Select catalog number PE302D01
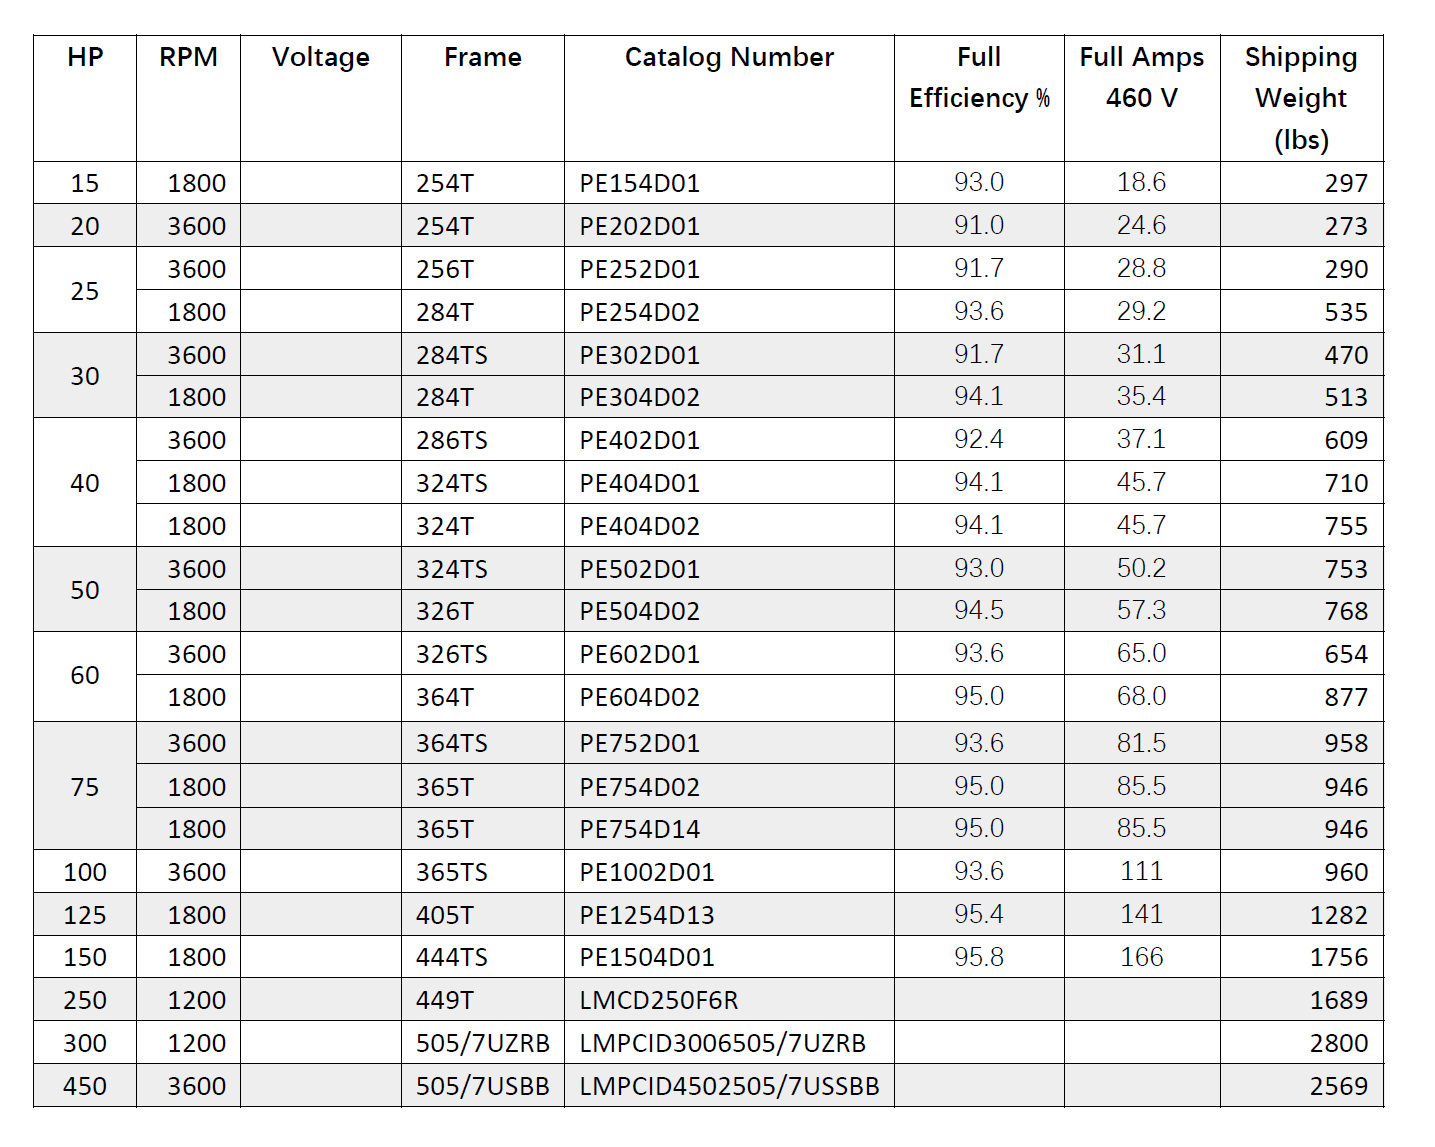Image resolution: width=1435 pixels, height=1147 pixels. [x=640, y=355]
